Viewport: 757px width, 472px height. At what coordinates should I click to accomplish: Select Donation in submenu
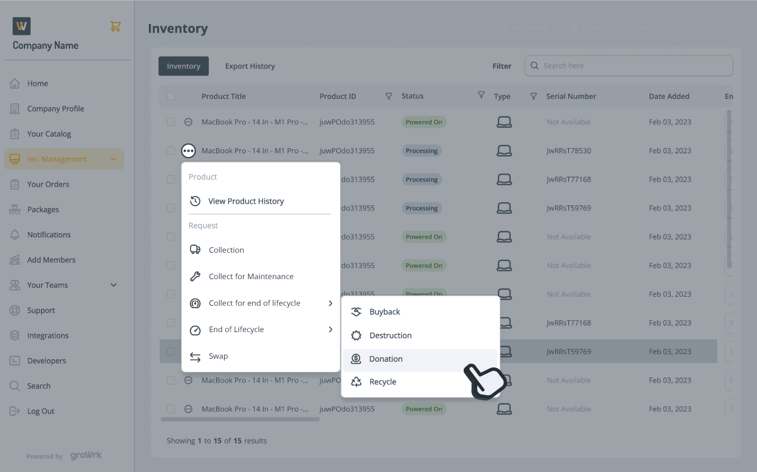point(420,359)
